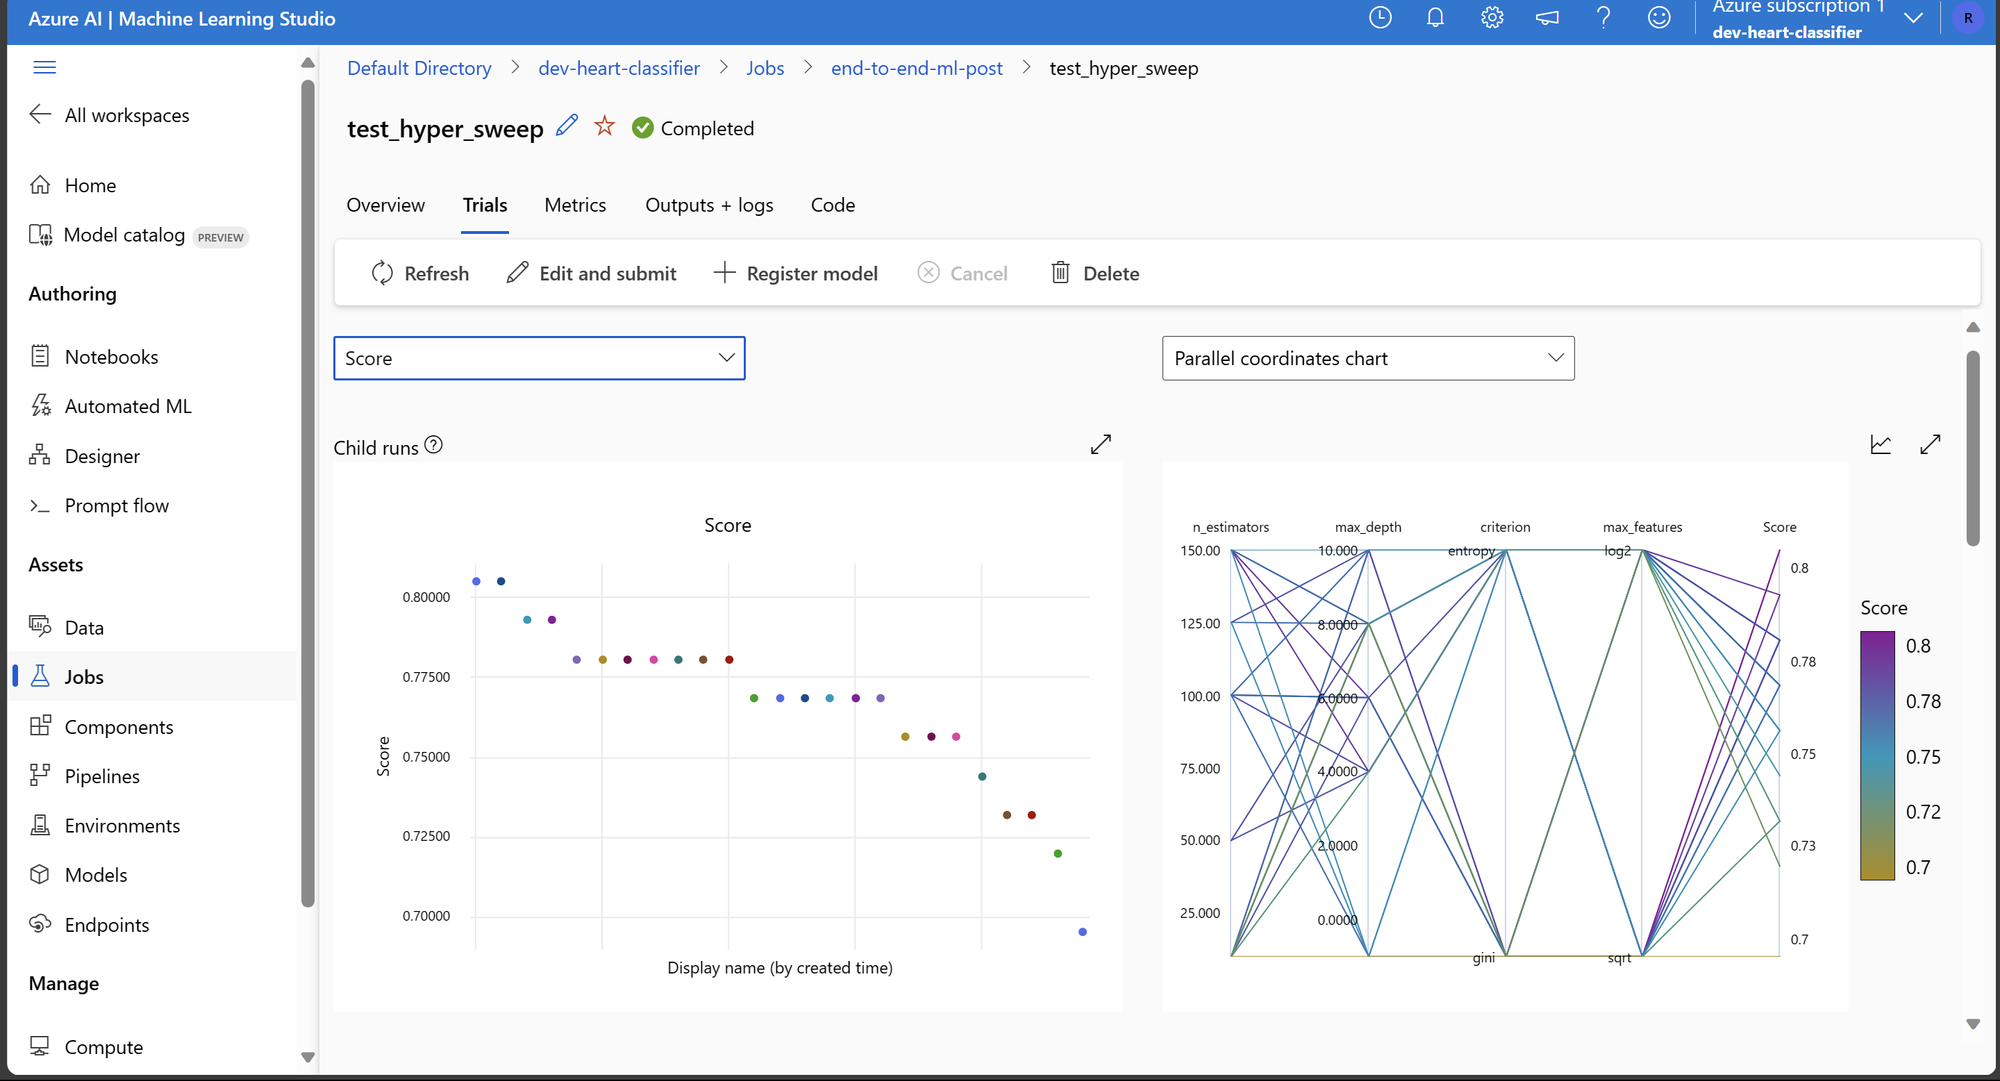The image size is (2000, 1081).
Task: Click the line chart icon above parallel chart
Action: coord(1880,444)
